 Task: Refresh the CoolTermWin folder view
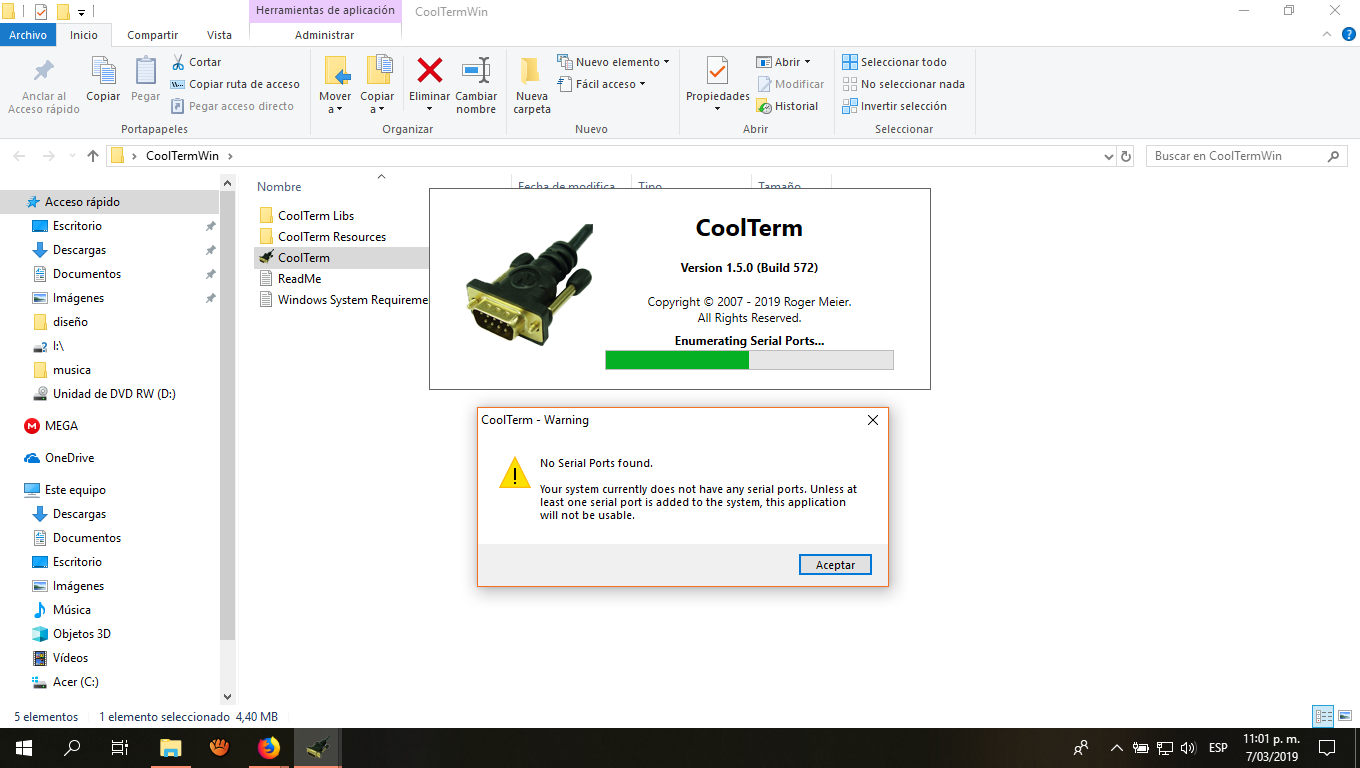pyautogui.click(x=1126, y=157)
